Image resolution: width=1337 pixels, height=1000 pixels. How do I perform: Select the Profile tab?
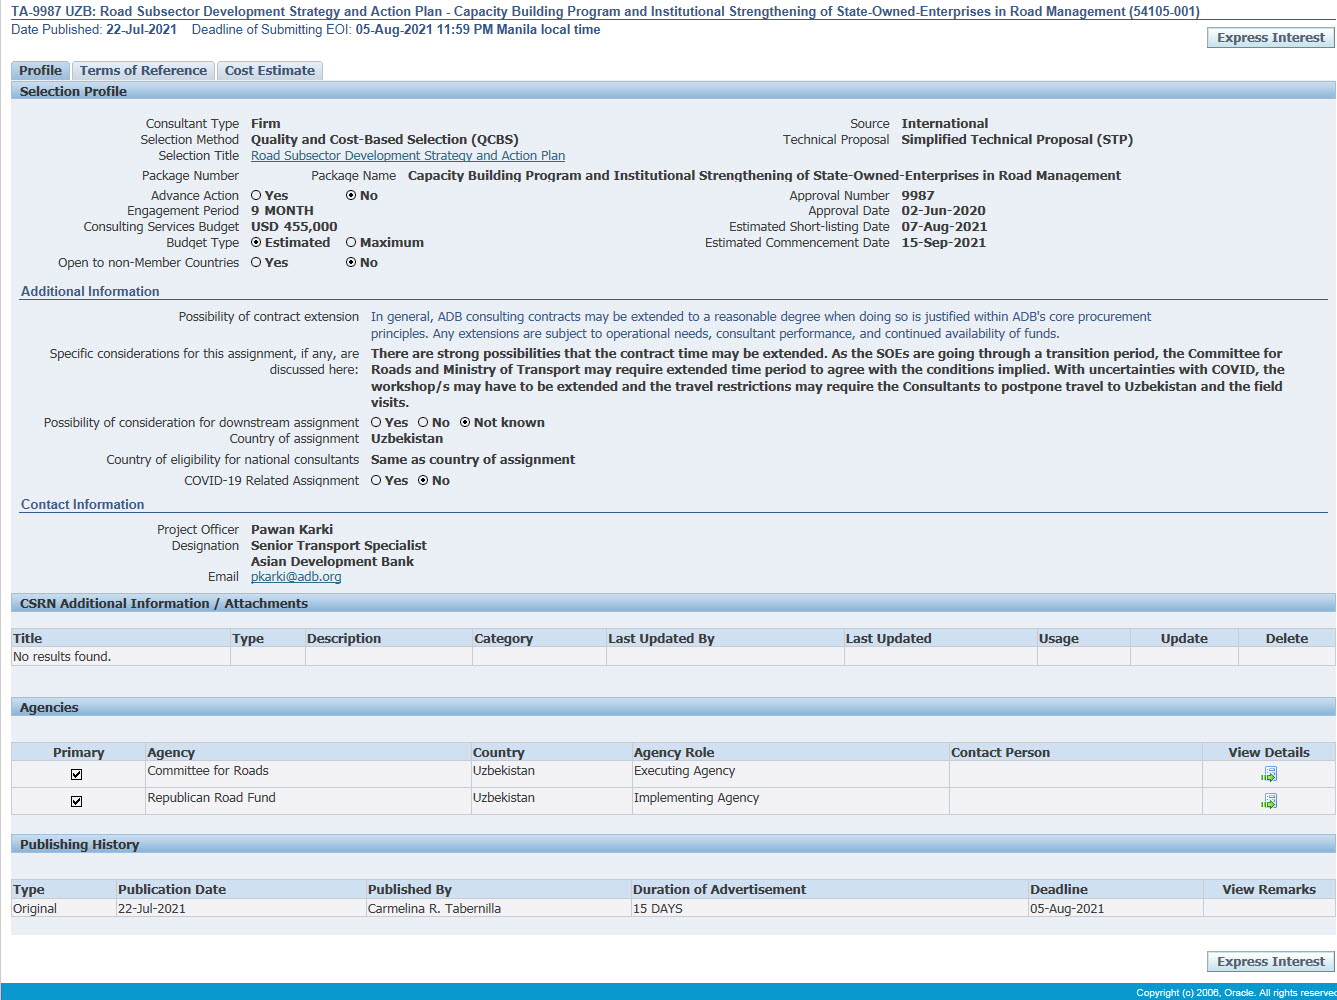click(40, 71)
